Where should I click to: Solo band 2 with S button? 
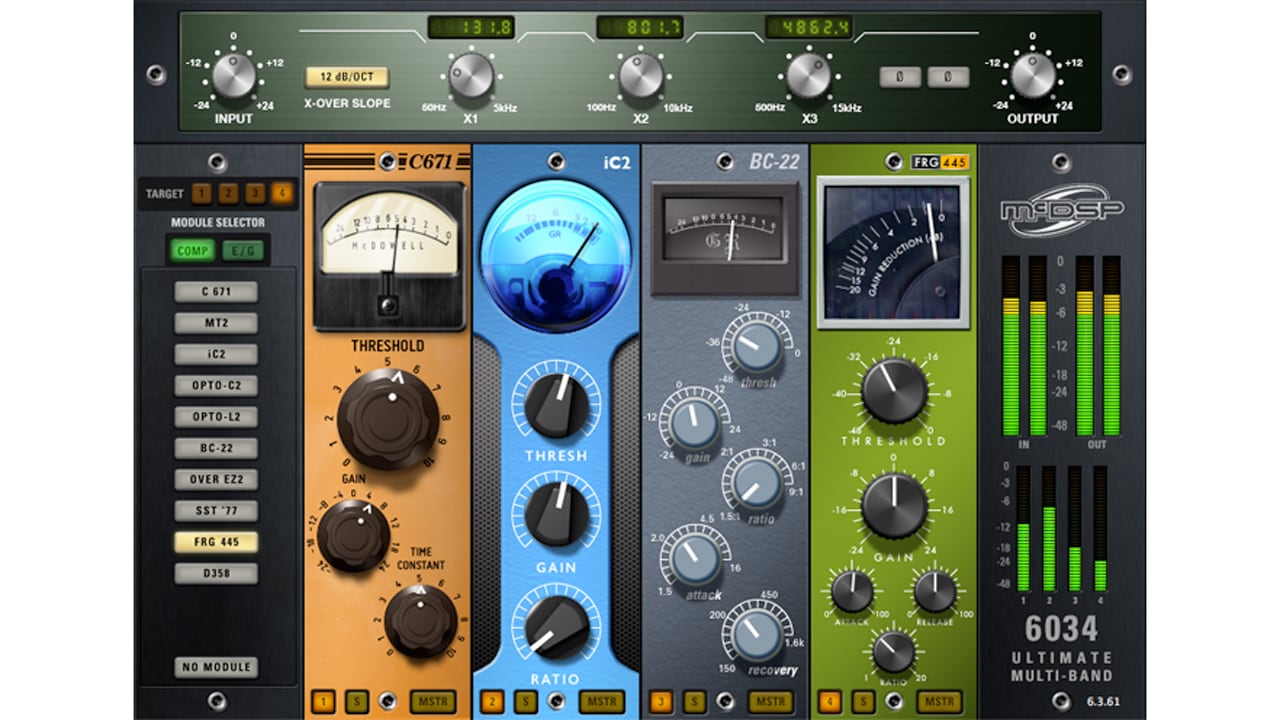click(525, 701)
